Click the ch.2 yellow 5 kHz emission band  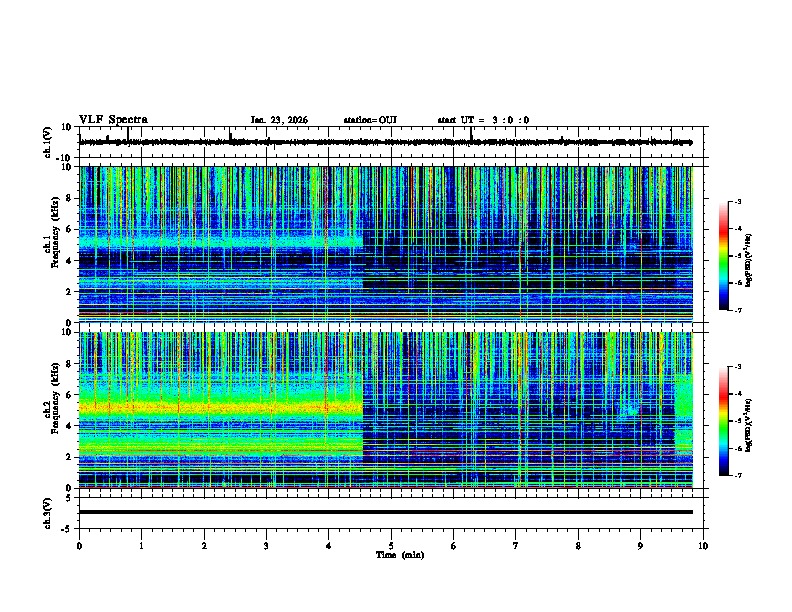(x=221, y=407)
